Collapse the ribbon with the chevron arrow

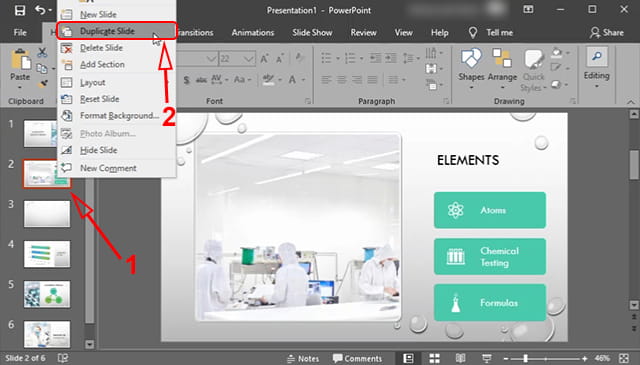[x=631, y=102]
